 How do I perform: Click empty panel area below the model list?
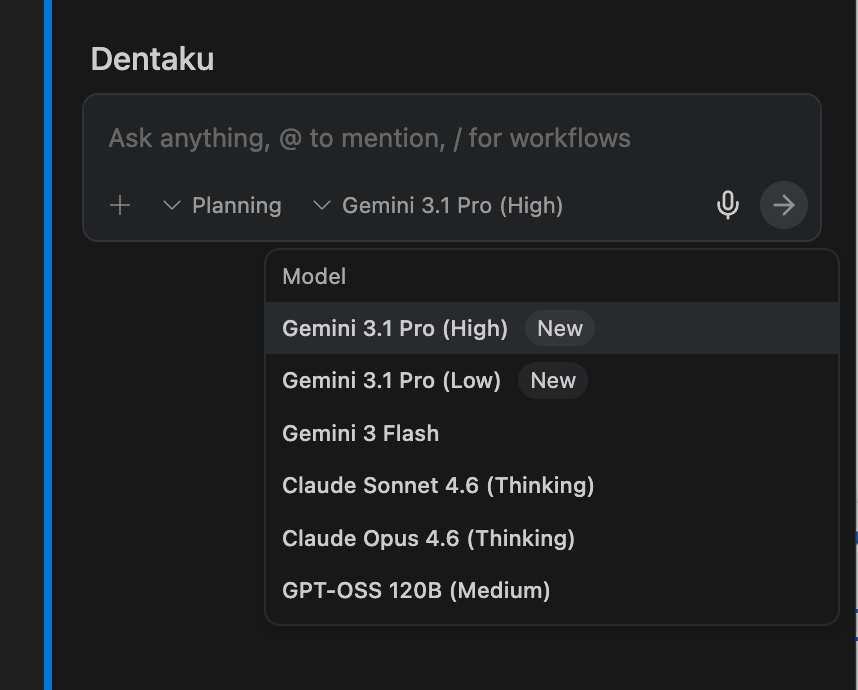(450, 658)
